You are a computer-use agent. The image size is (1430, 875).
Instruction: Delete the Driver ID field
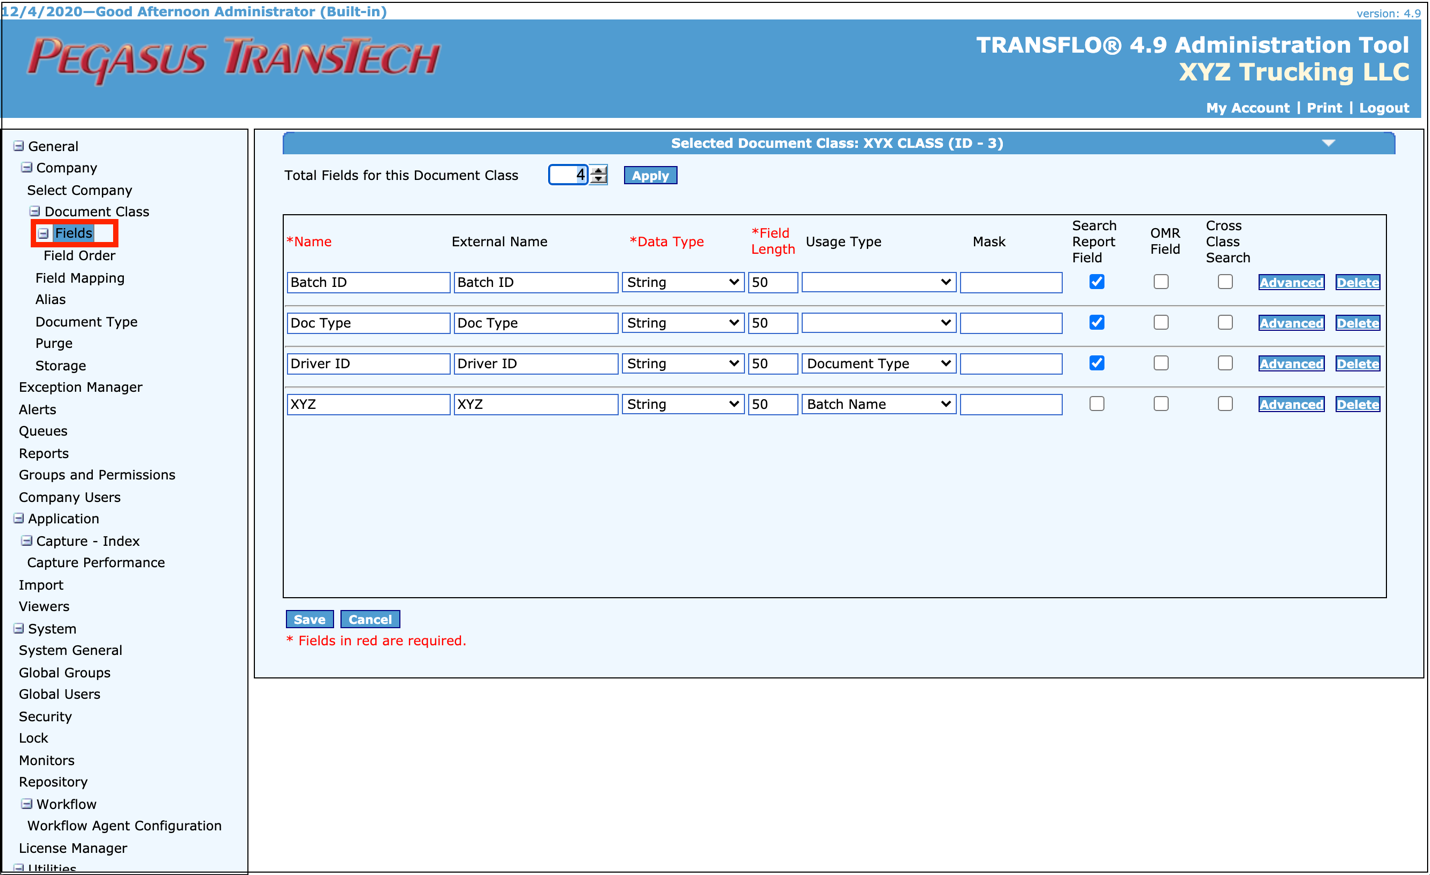1358,364
